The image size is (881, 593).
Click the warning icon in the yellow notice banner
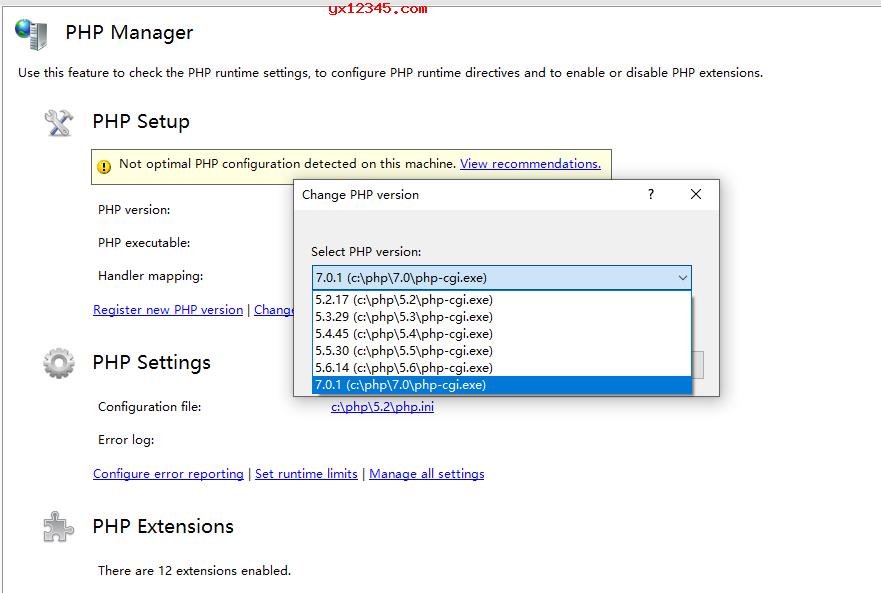[x=103, y=166]
